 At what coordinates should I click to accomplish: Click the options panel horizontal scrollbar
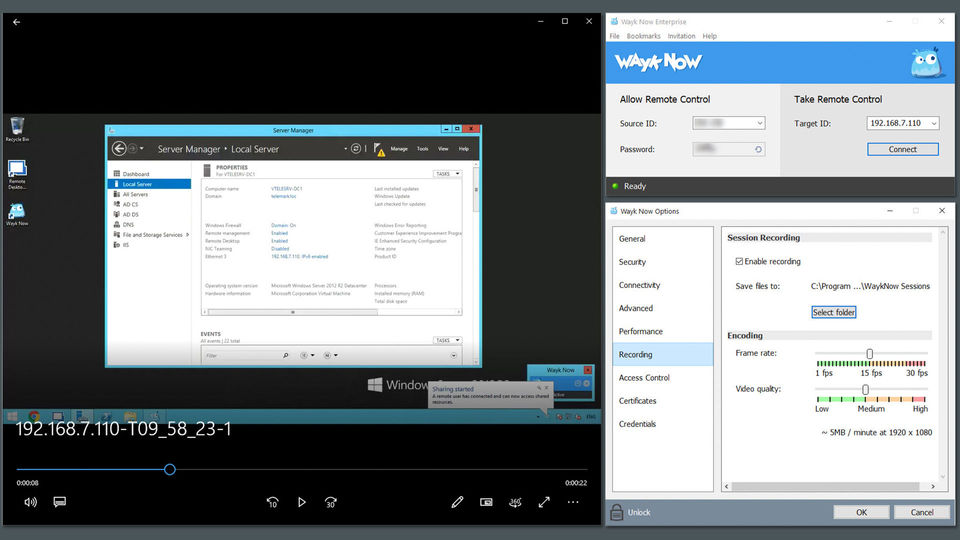(x=825, y=487)
